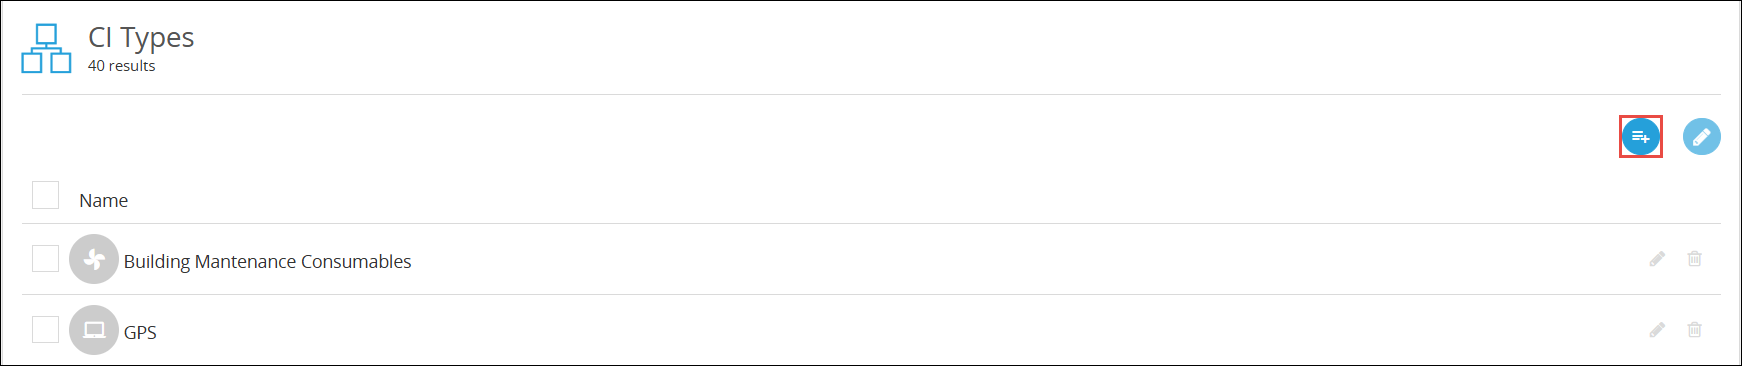The height and width of the screenshot is (366, 1742).
Task: Open the Building Mantenance Consumables link
Action: tap(267, 261)
